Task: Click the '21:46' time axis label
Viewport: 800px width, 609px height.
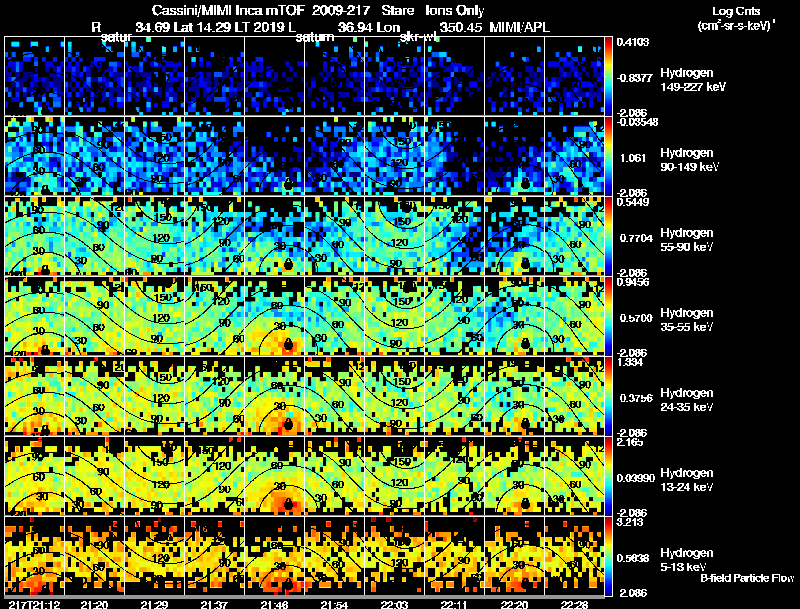Action: pyautogui.click(x=274, y=604)
